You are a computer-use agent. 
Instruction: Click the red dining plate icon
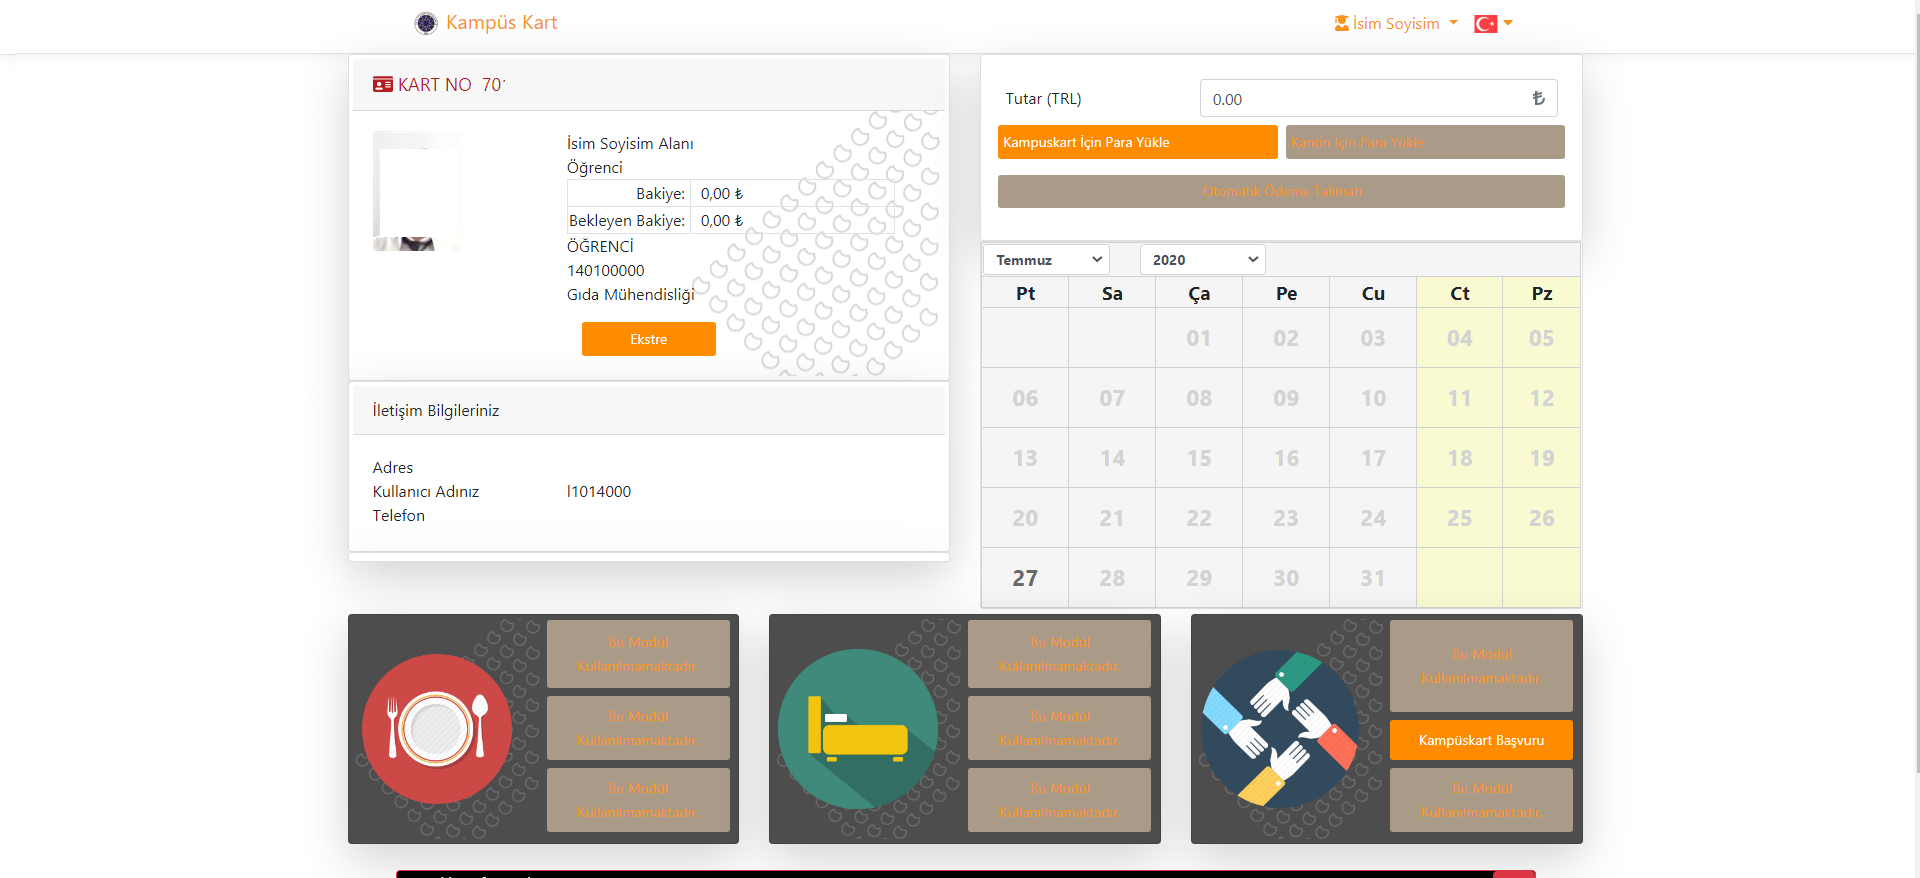[x=437, y=729]
